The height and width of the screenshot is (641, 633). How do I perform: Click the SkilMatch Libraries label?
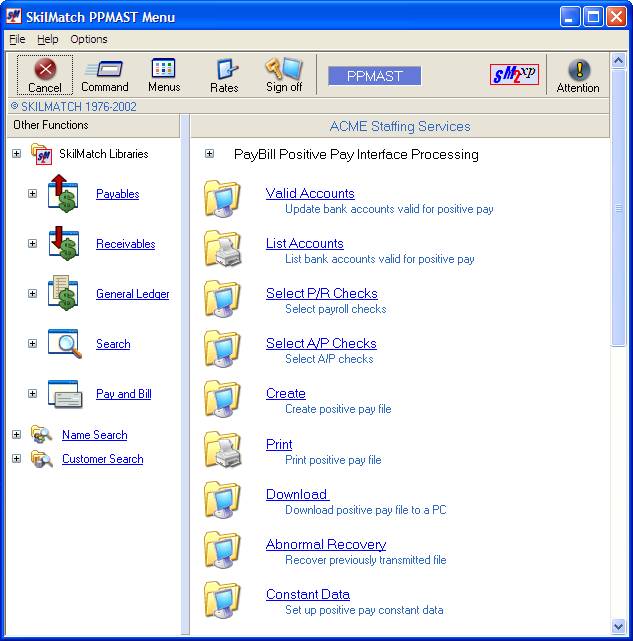tap(104, 154)
